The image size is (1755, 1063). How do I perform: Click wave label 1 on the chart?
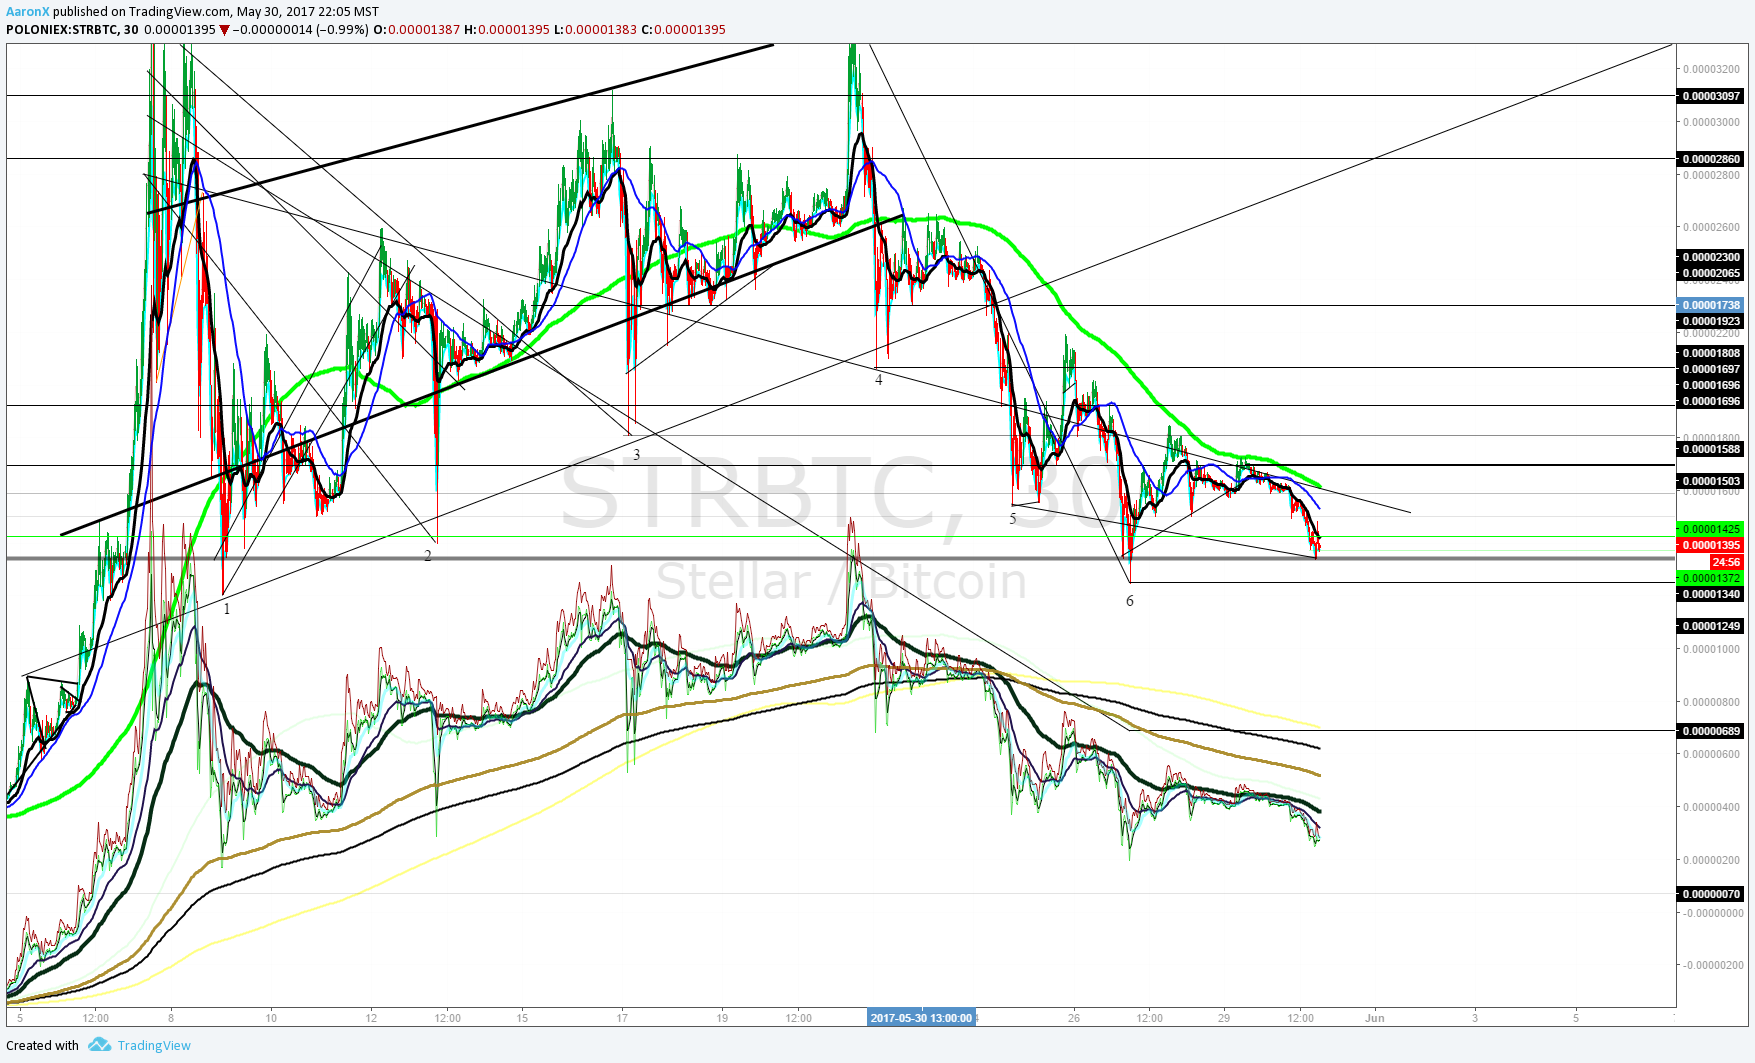click(227, 609)
